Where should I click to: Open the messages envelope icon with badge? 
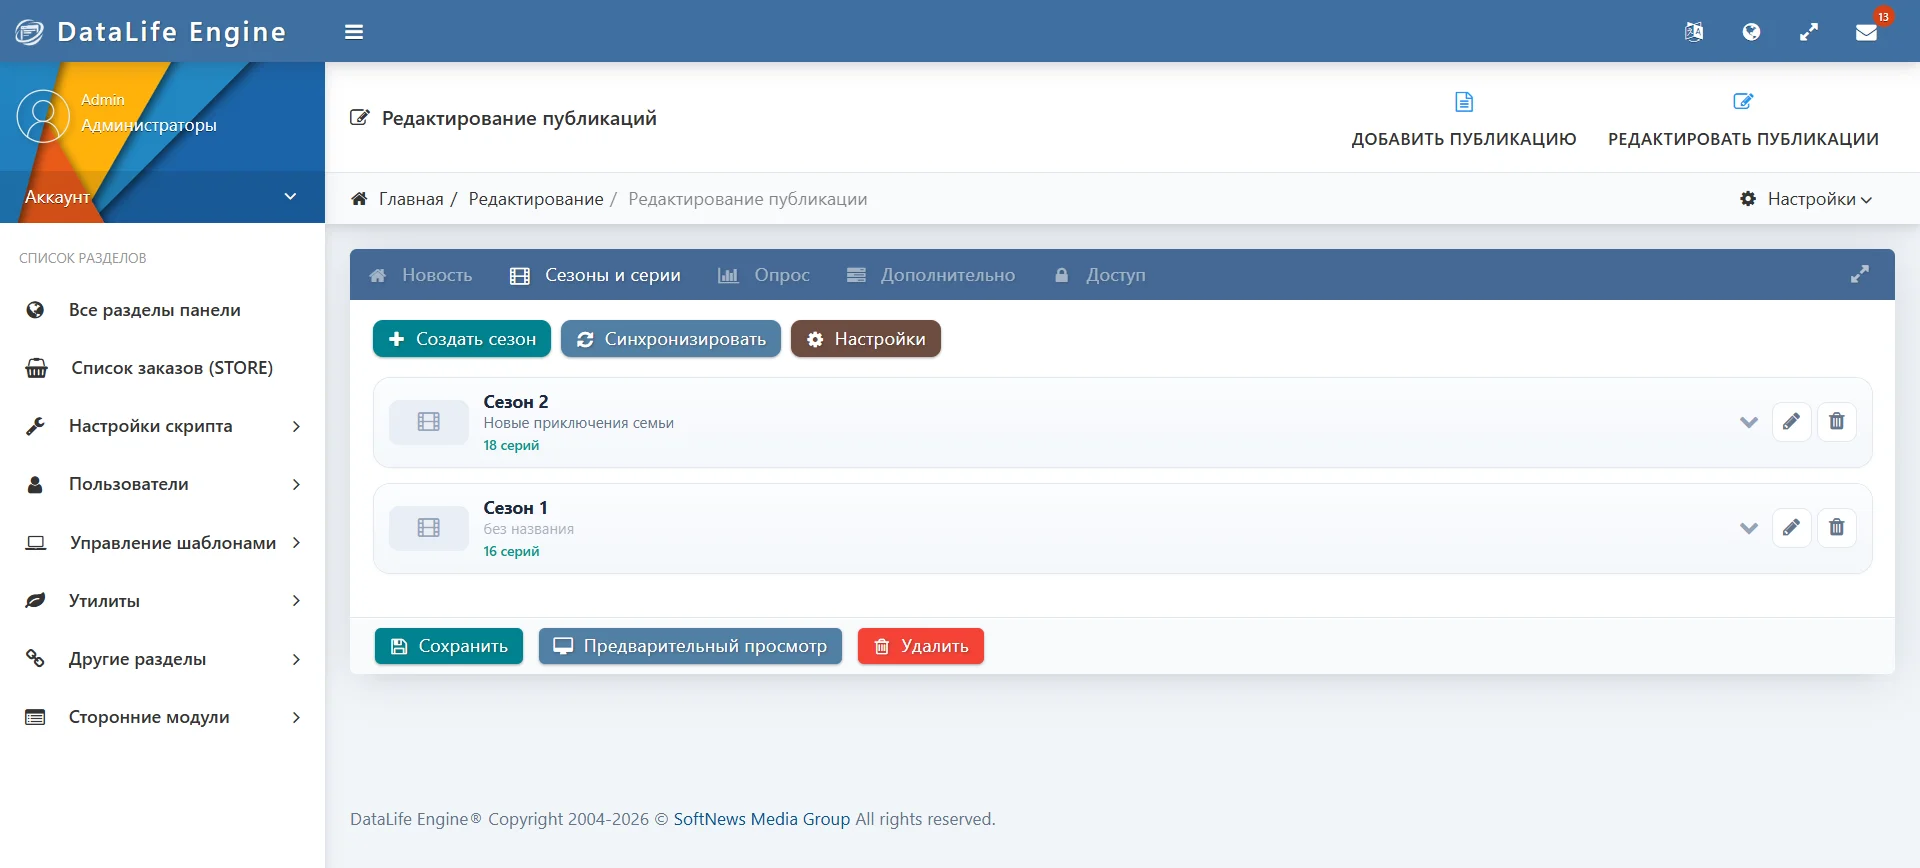pyautogui.click(x=1867, y=32)
